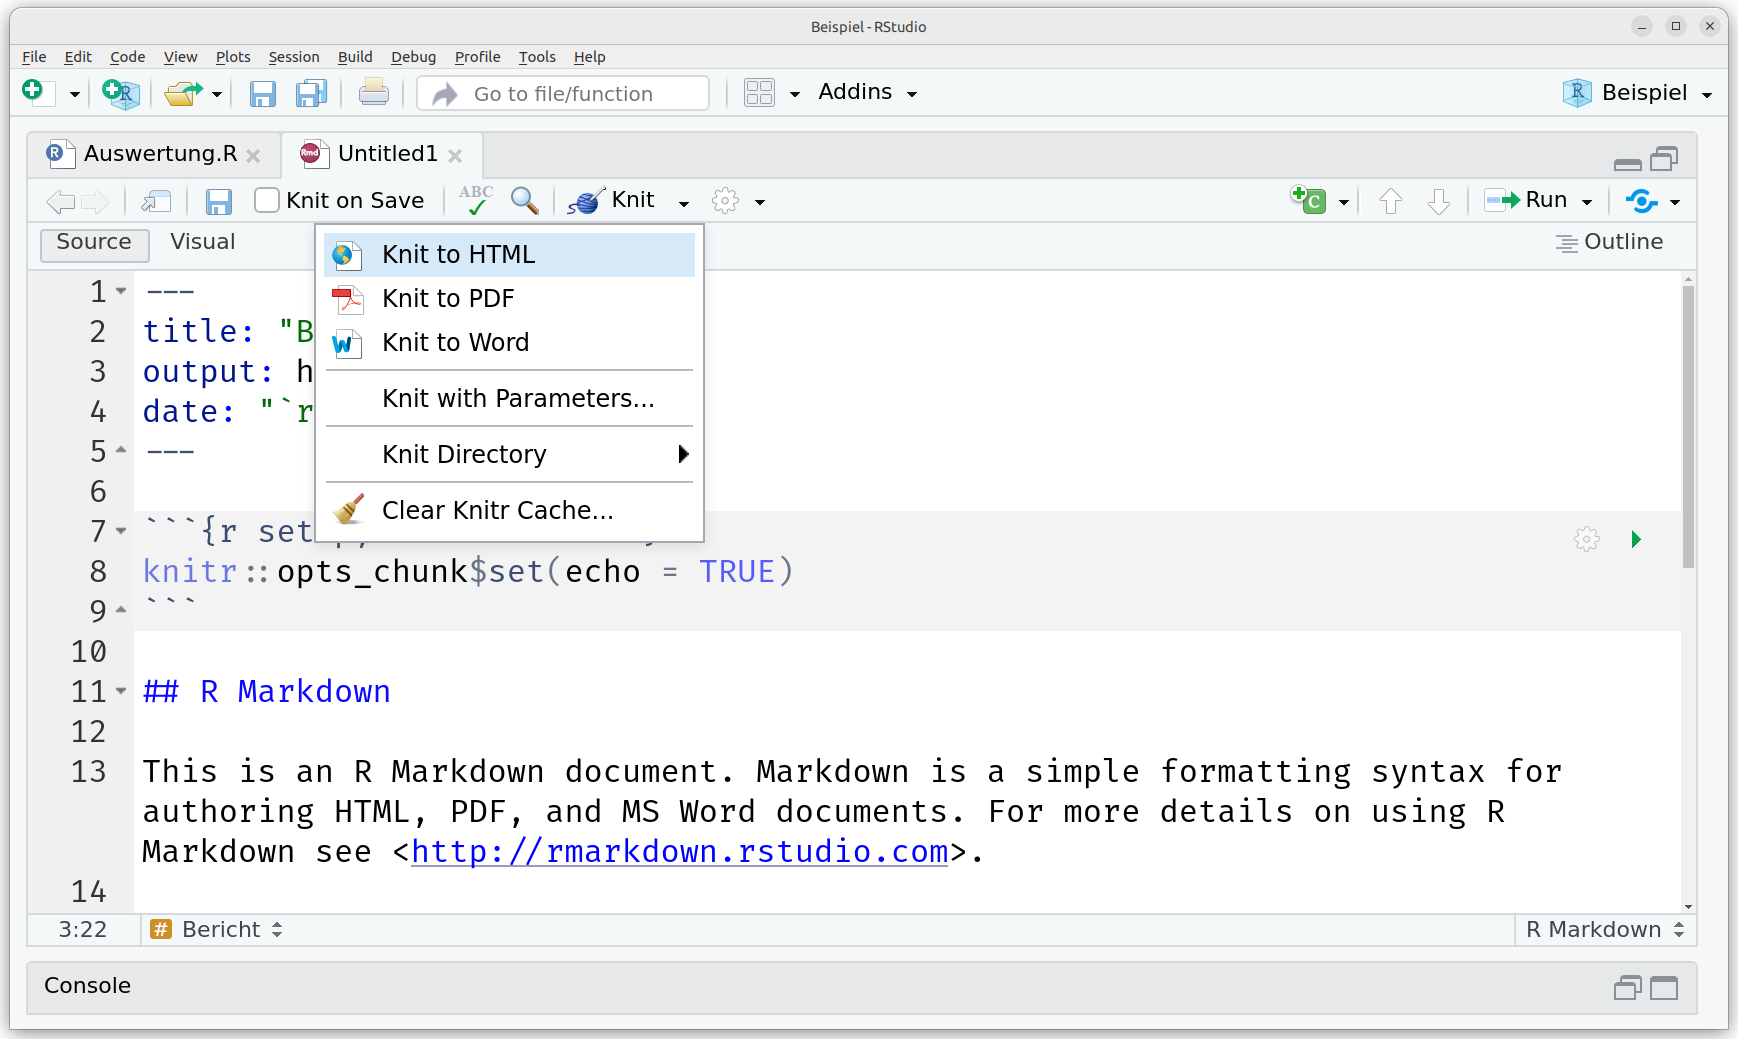The height and width of the screenshot is (1039, 1738).
Task: Toggle the Knit options dropdown arrow
Action: [684, 203]
